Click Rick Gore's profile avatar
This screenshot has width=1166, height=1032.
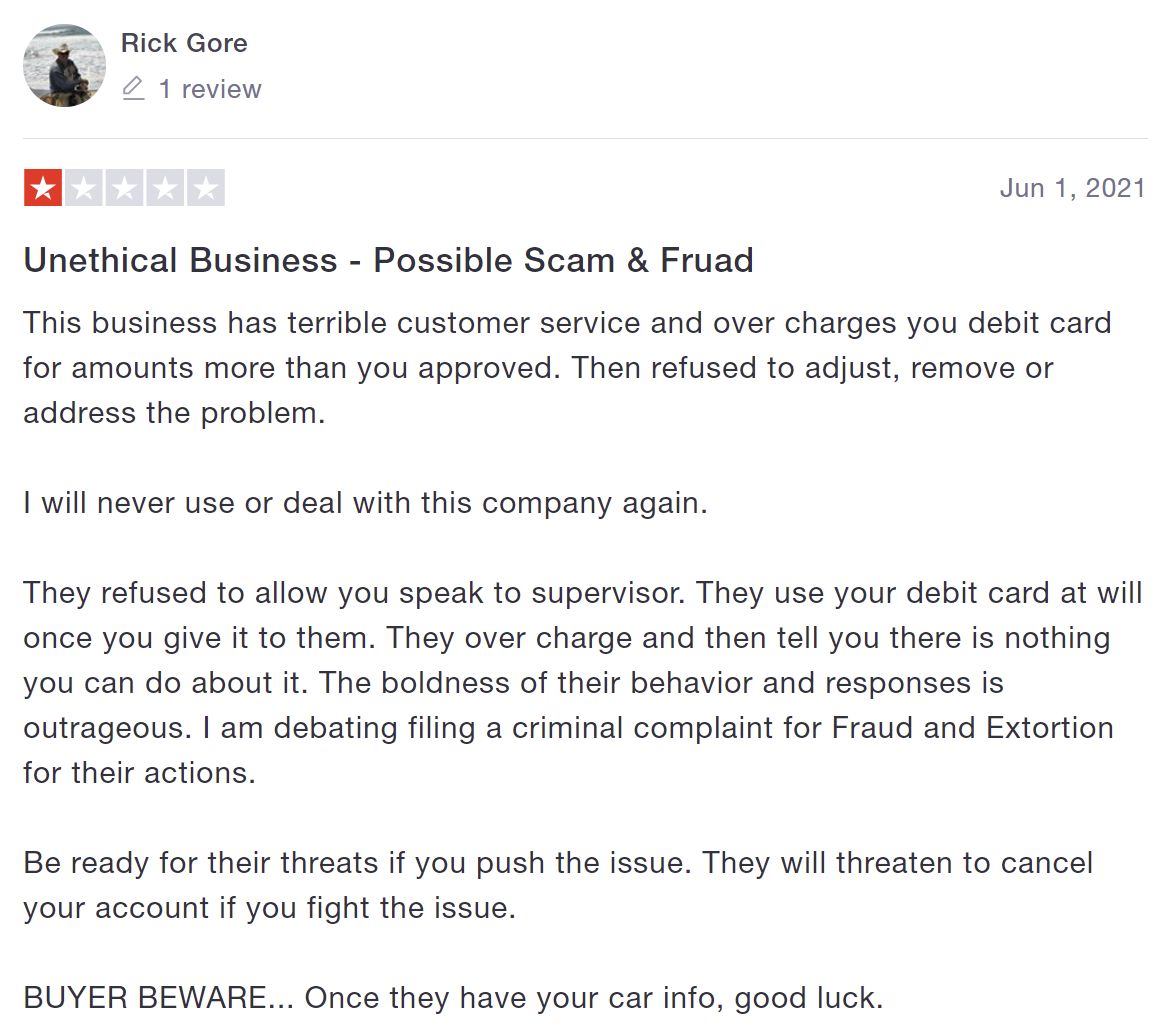65,65
